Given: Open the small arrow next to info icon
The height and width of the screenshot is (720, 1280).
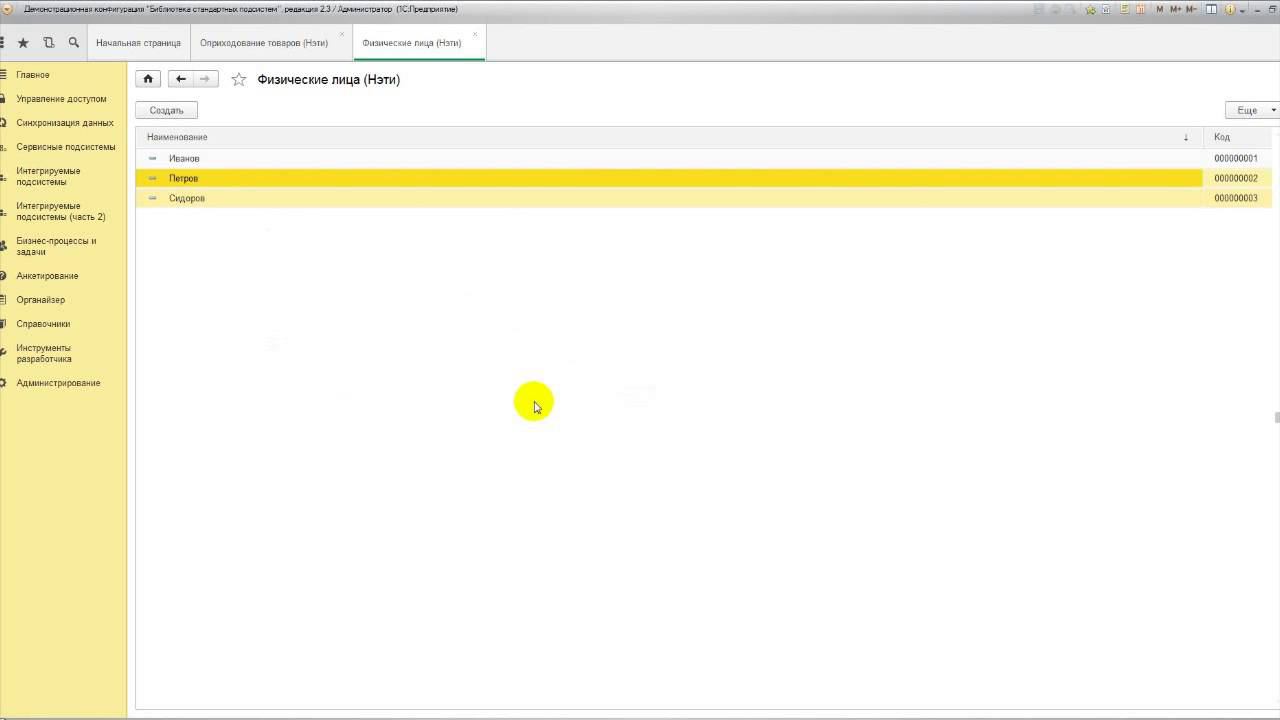Looking at the screenshot, I should (1242, 10).
